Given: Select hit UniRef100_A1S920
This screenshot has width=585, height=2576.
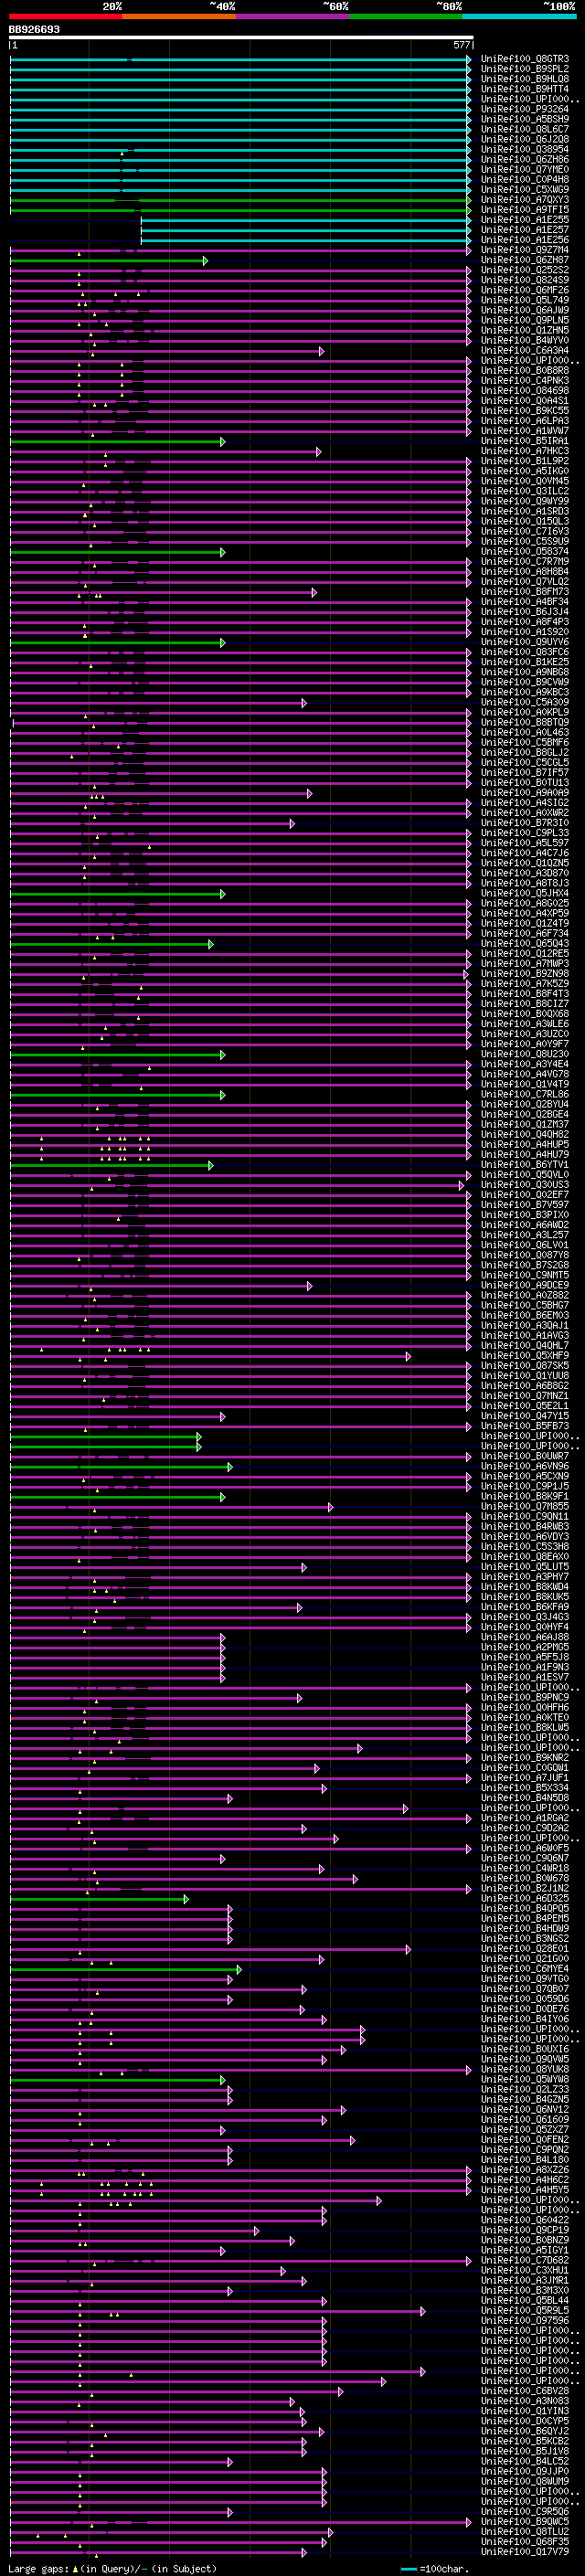Looking at the screenshot, I should point(525,632).
